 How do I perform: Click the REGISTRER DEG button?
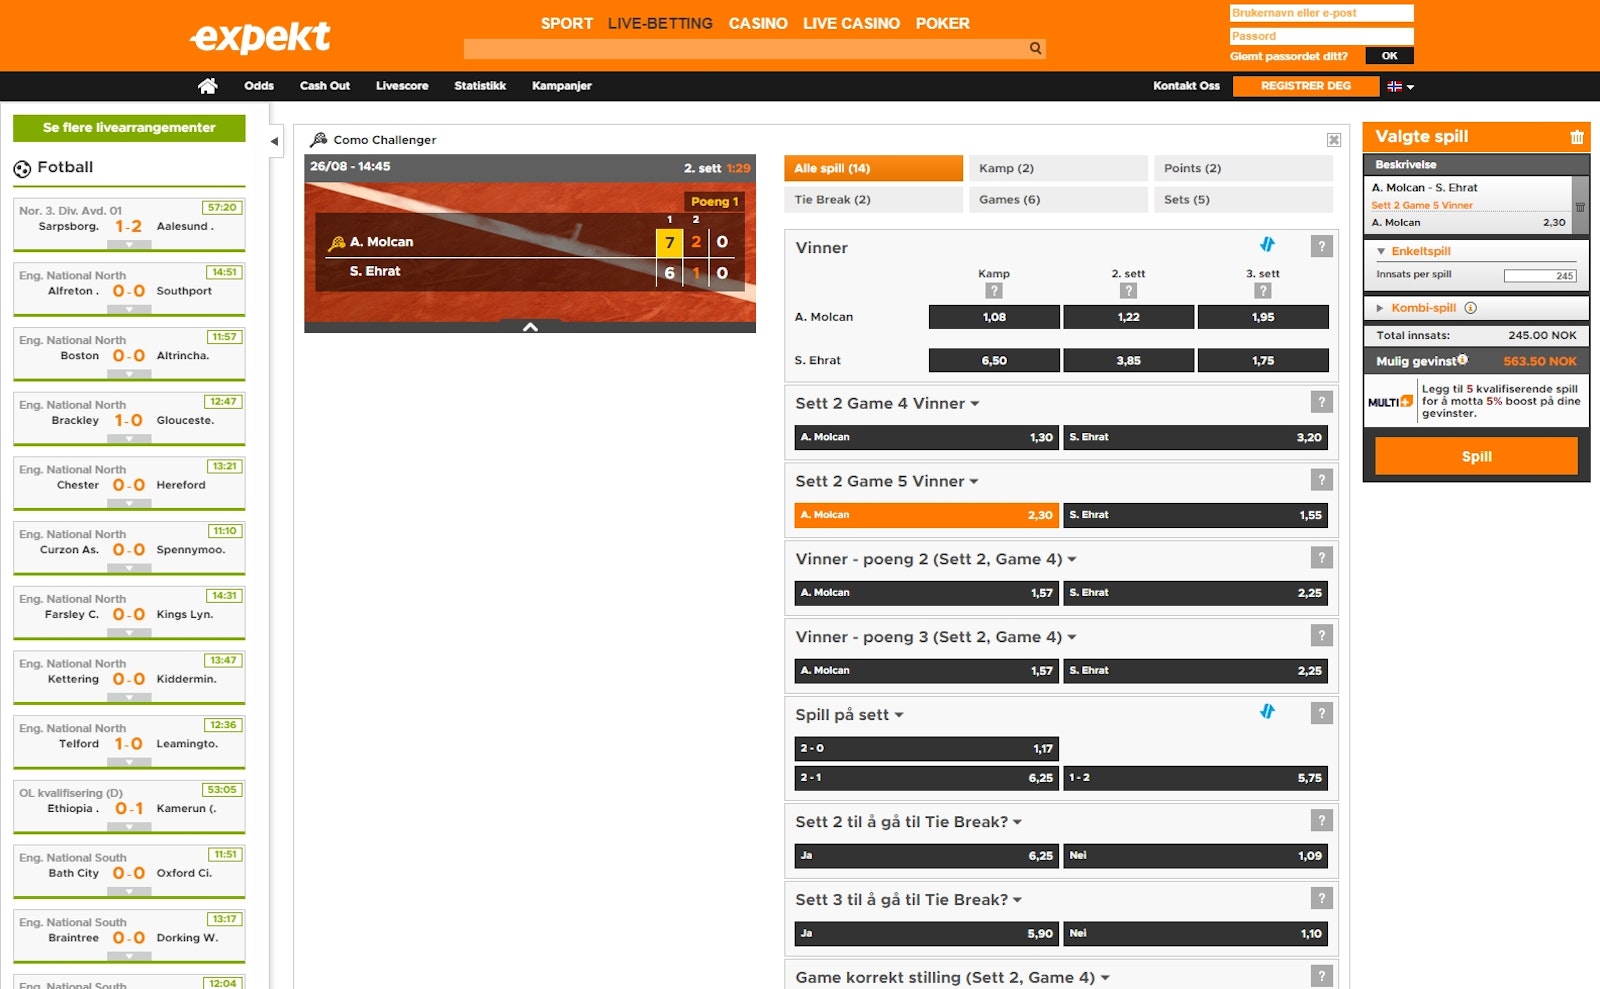pyautogui.click(x=1305, y=86)
